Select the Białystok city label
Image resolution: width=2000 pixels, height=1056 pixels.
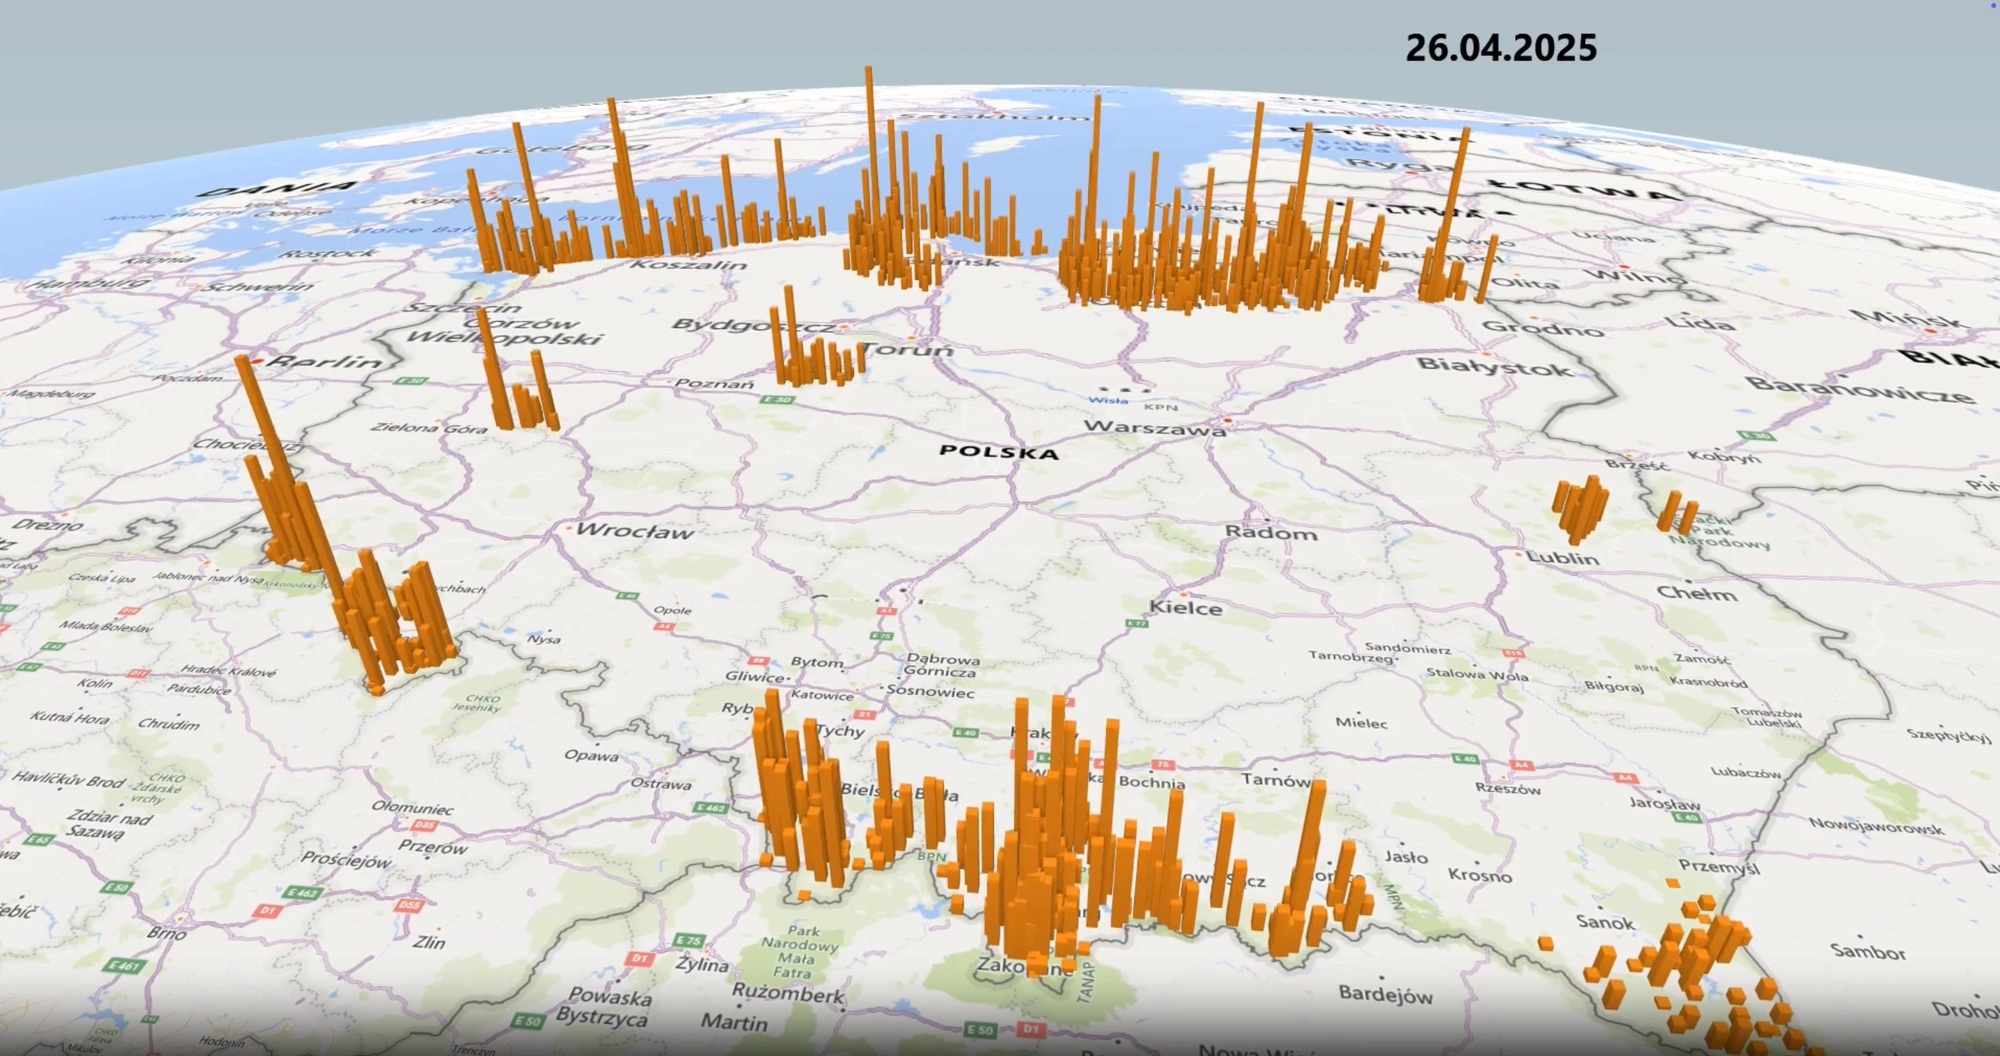pos(1494,367)
